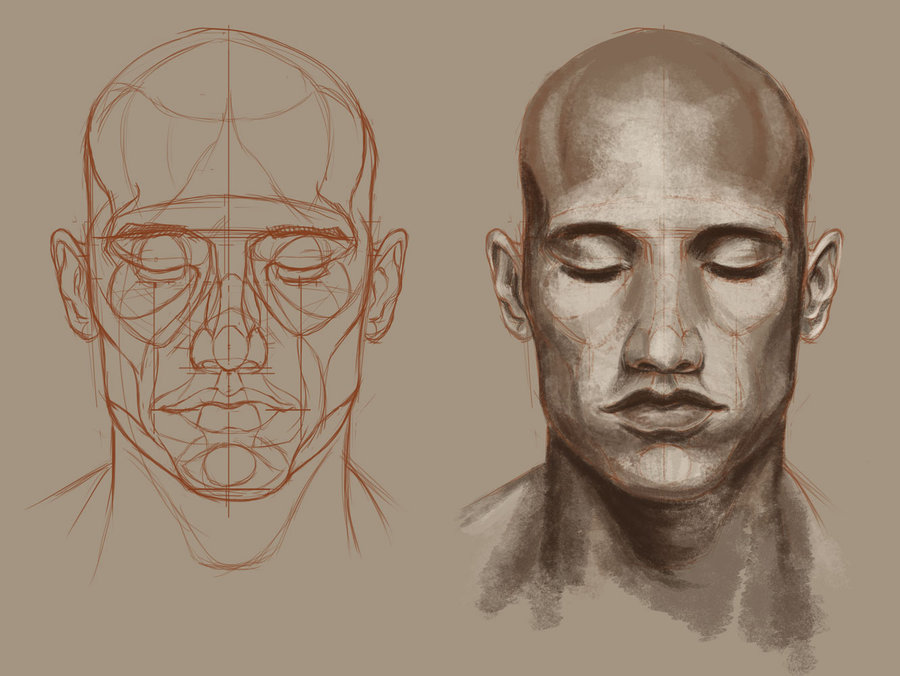Click the painted head's ear nearest the sketch
900x676 pixels.
[506, 285]
